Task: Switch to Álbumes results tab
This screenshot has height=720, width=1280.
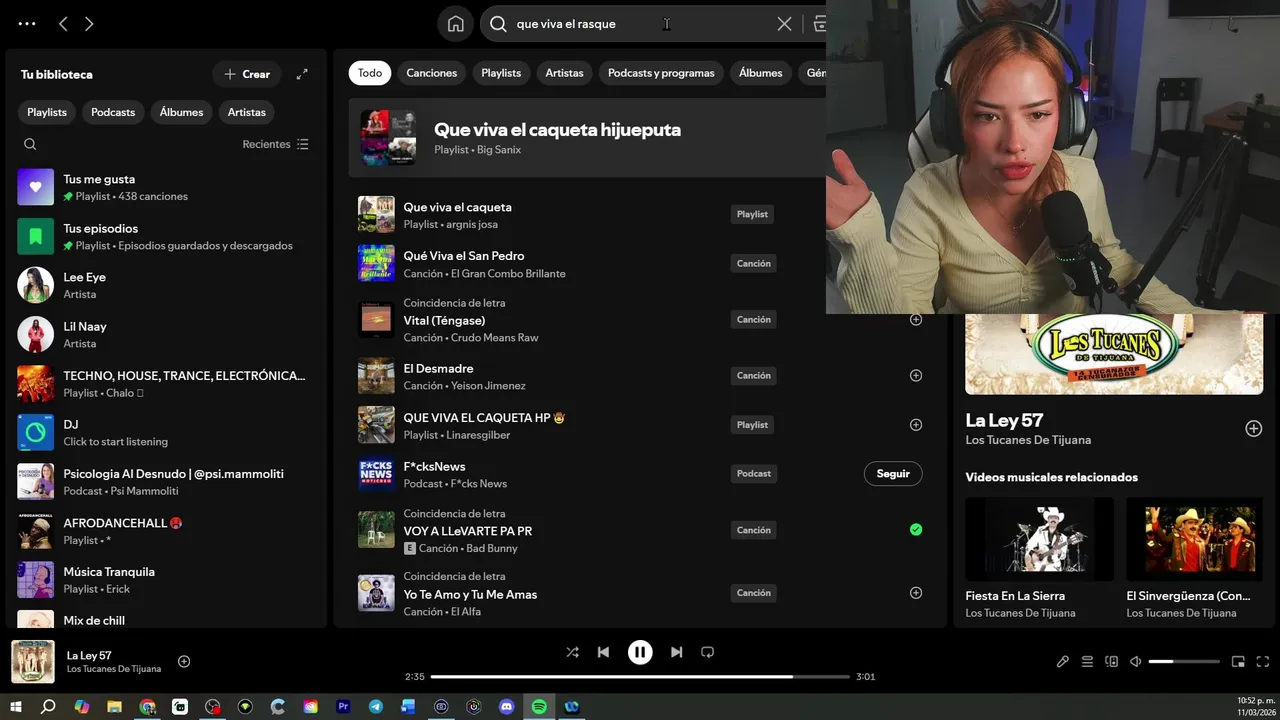Action: coord(761,73)
